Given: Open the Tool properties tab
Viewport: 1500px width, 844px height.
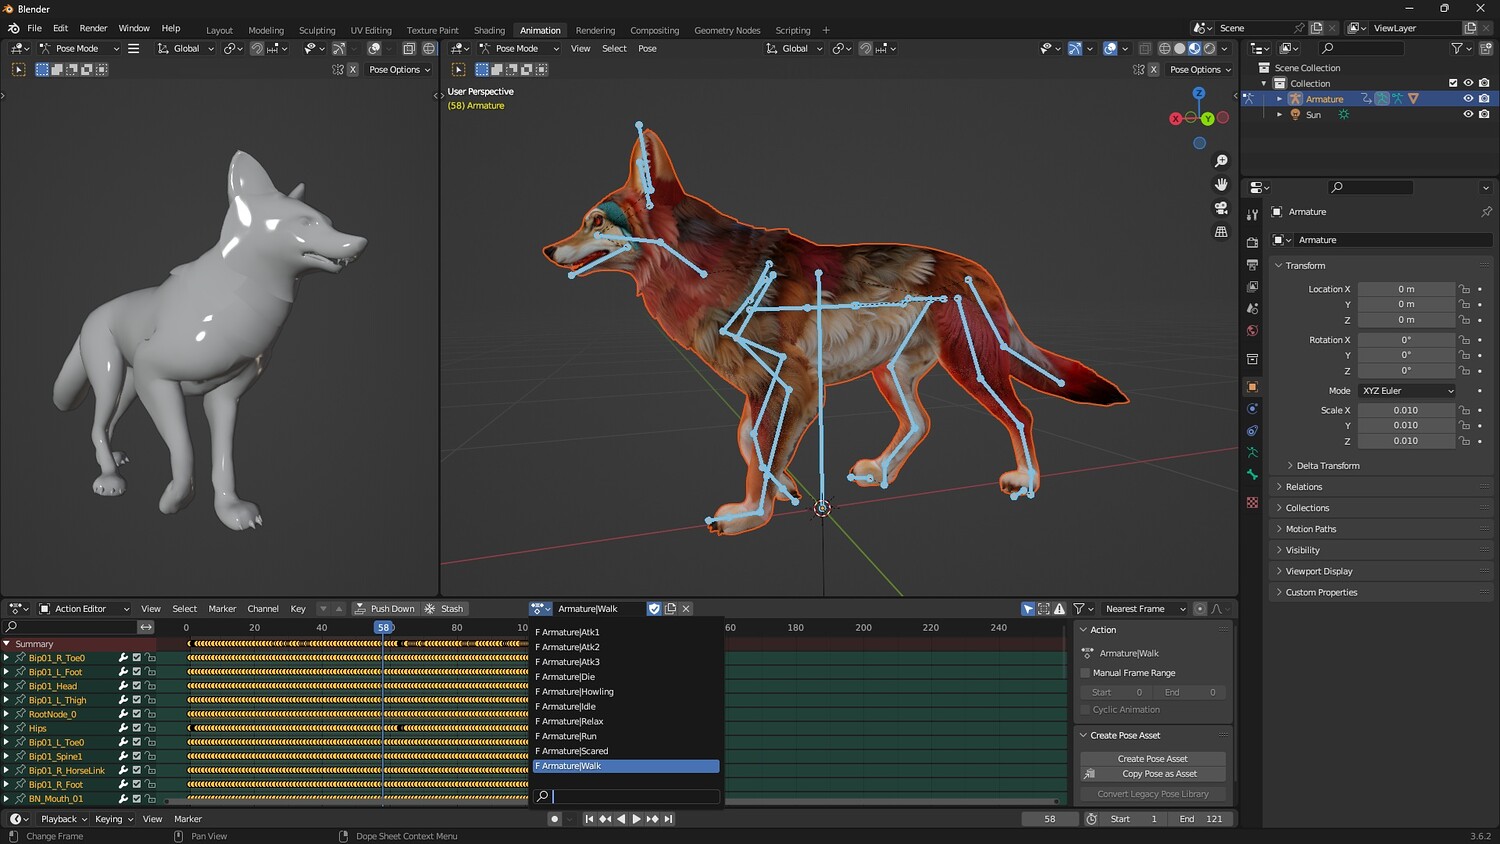Looking at the screenshot, I should tap(1252, 215).
